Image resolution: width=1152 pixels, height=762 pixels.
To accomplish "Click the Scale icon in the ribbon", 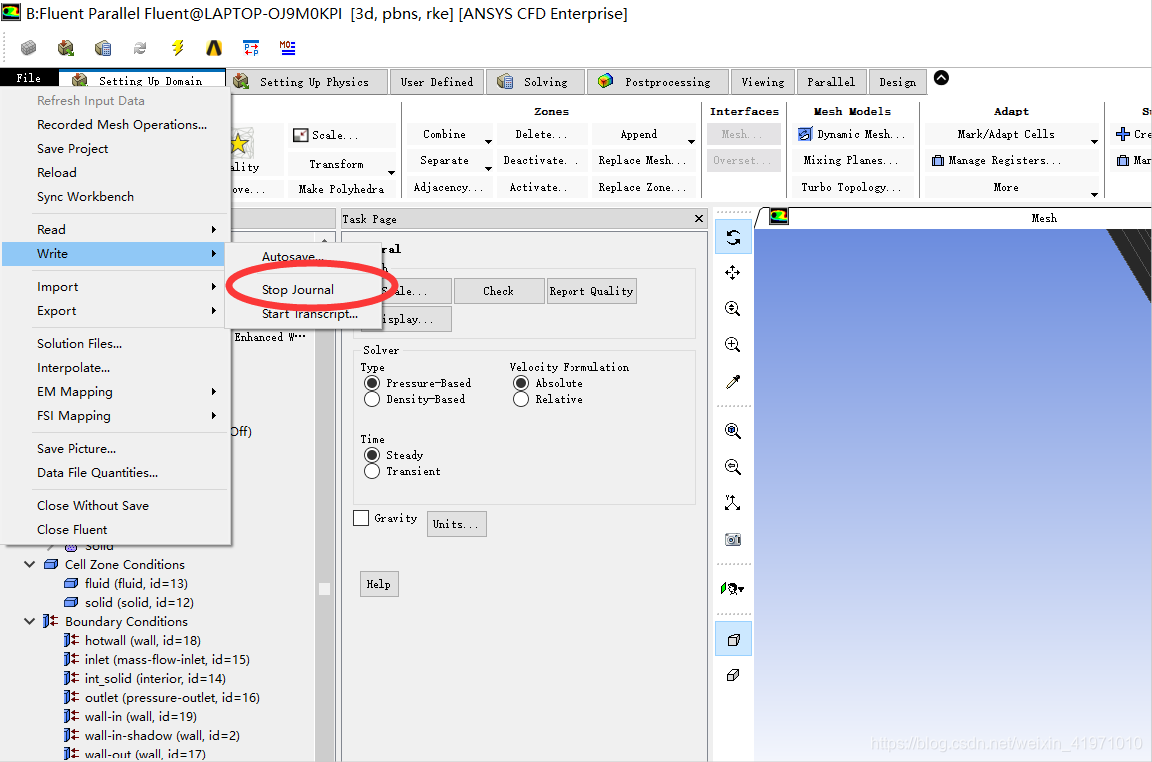I will click(300, 135).
